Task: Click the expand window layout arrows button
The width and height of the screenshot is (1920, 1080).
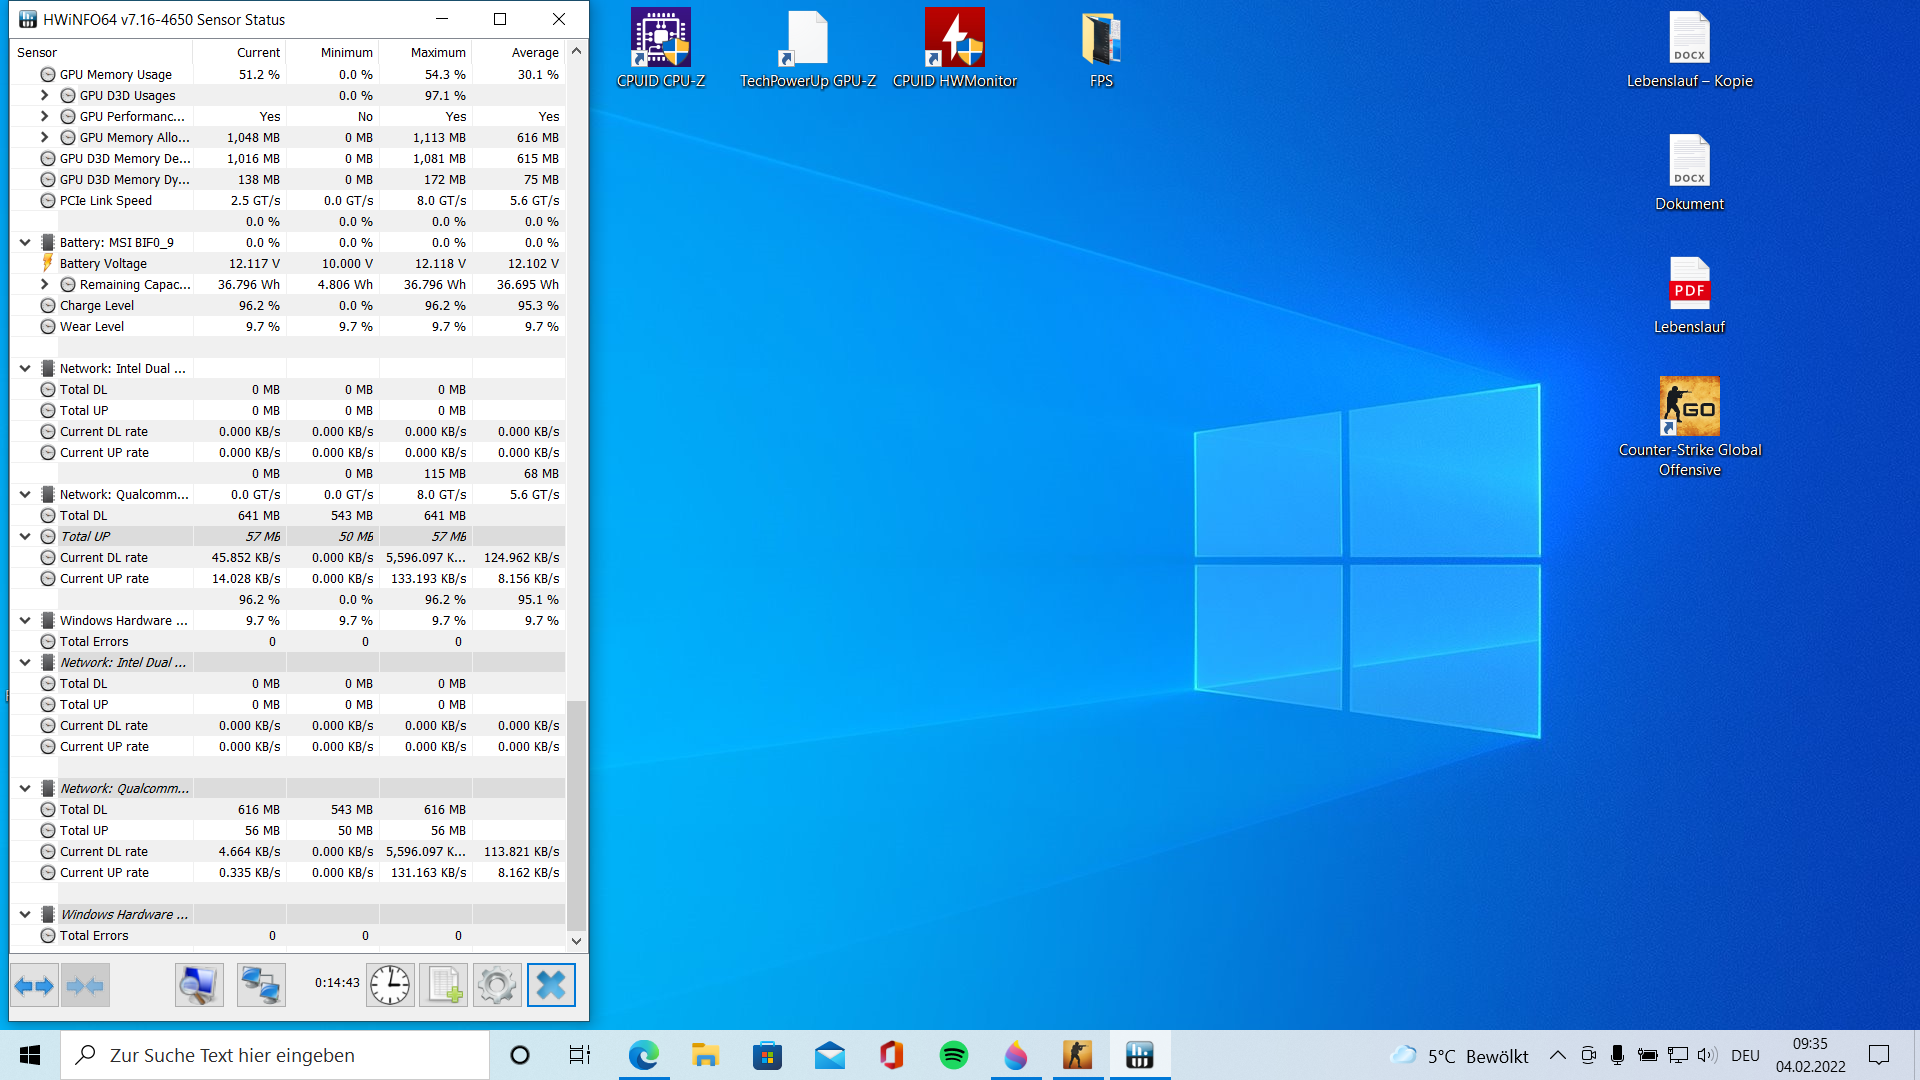Action: pos(34,986)
